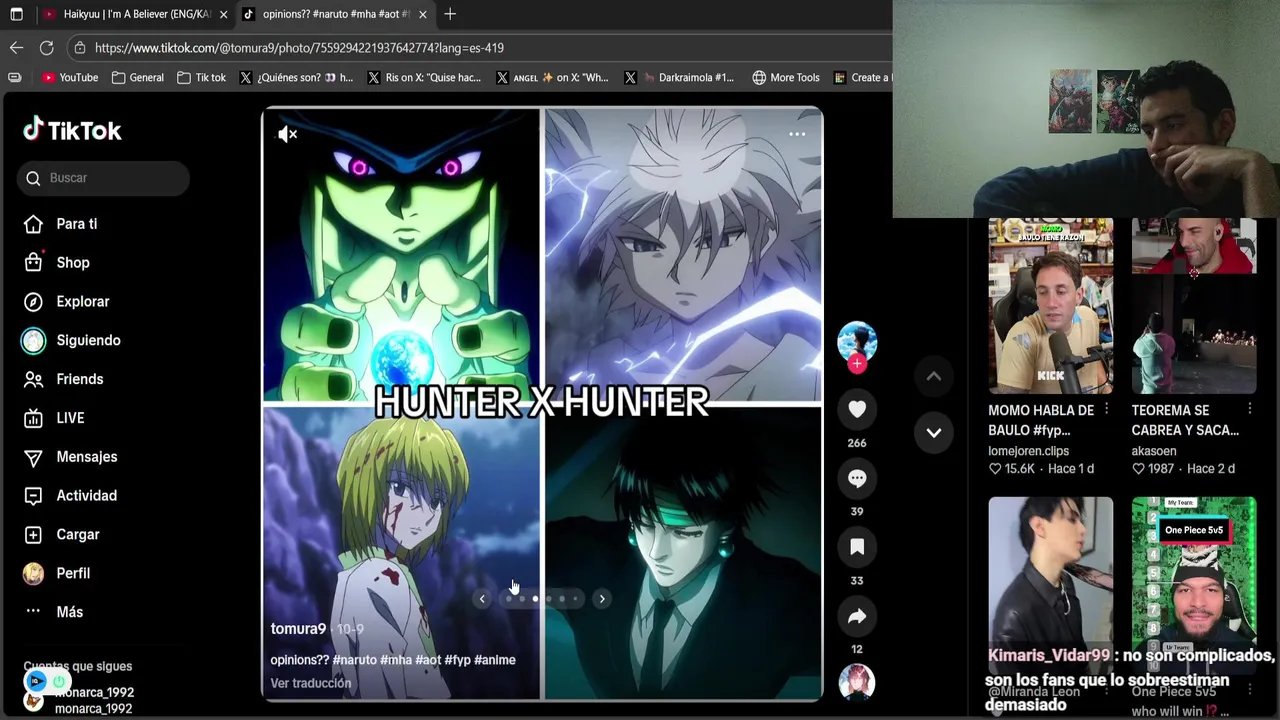Click the TikTok URL in the address bar
This screenshot has width=1280, height=720.
[x=299, y=48]
